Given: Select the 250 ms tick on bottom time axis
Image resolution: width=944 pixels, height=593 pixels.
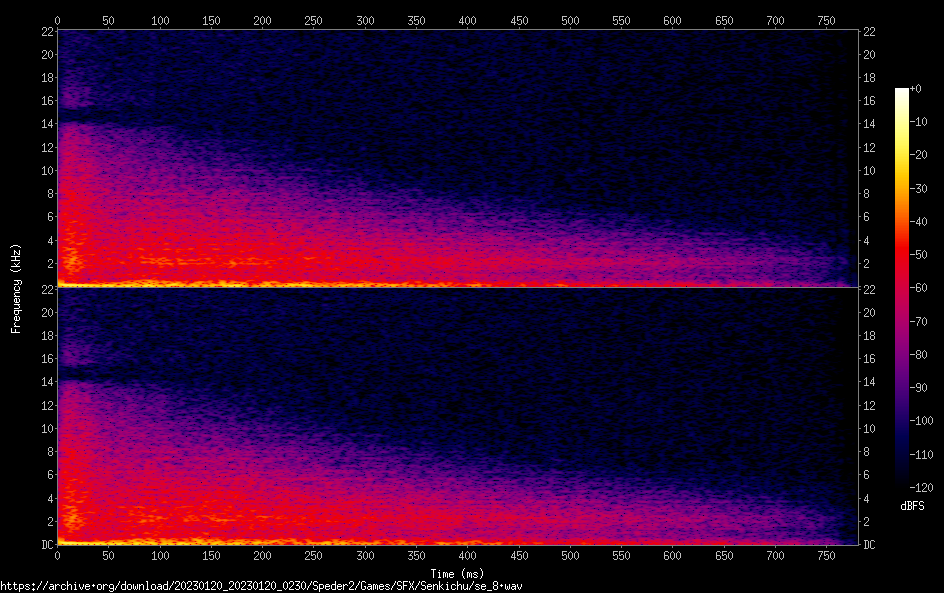Looking at the screenshot, I should 313,556.
